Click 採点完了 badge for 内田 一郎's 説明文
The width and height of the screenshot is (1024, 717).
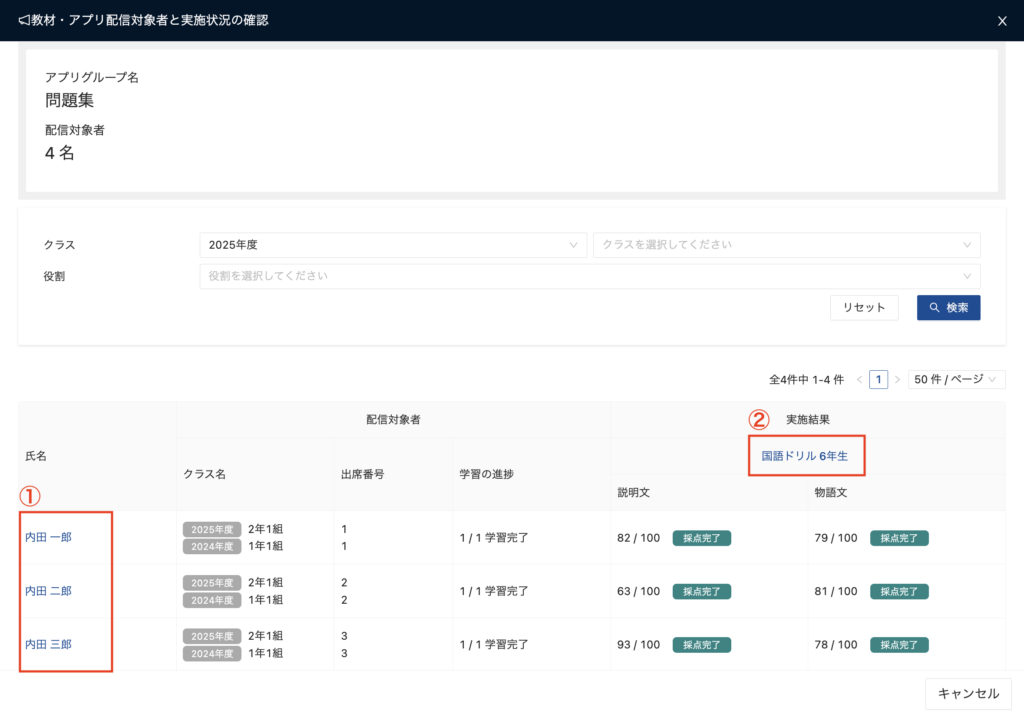701,538
